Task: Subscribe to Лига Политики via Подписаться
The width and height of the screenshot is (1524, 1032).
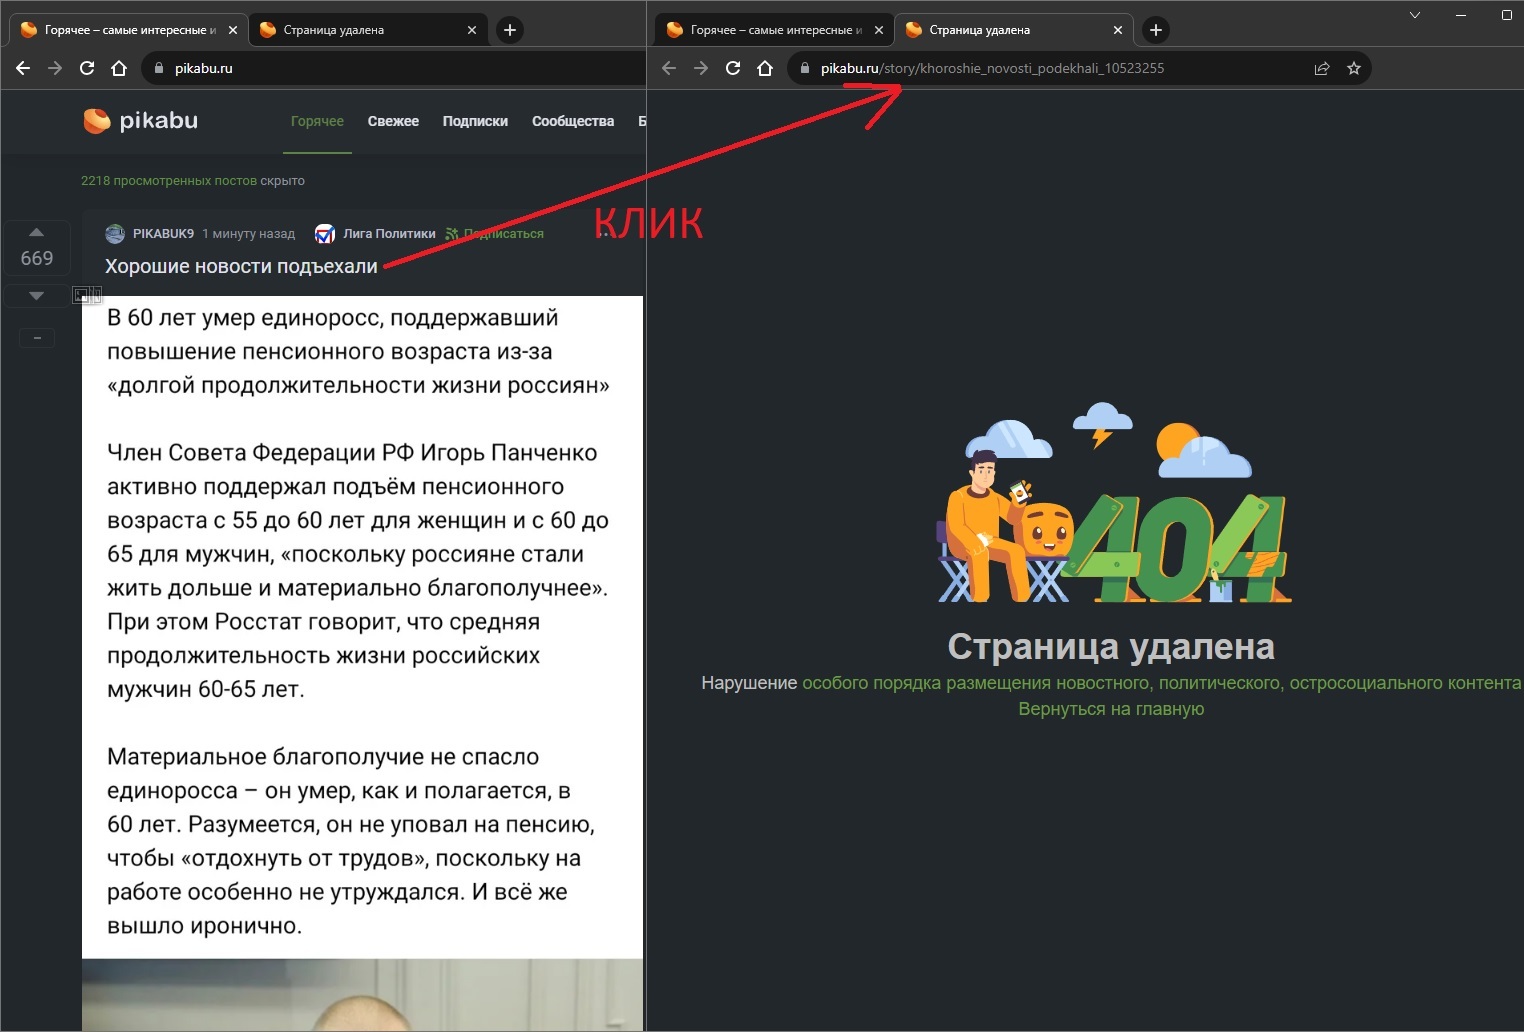Action: point(503,234)
